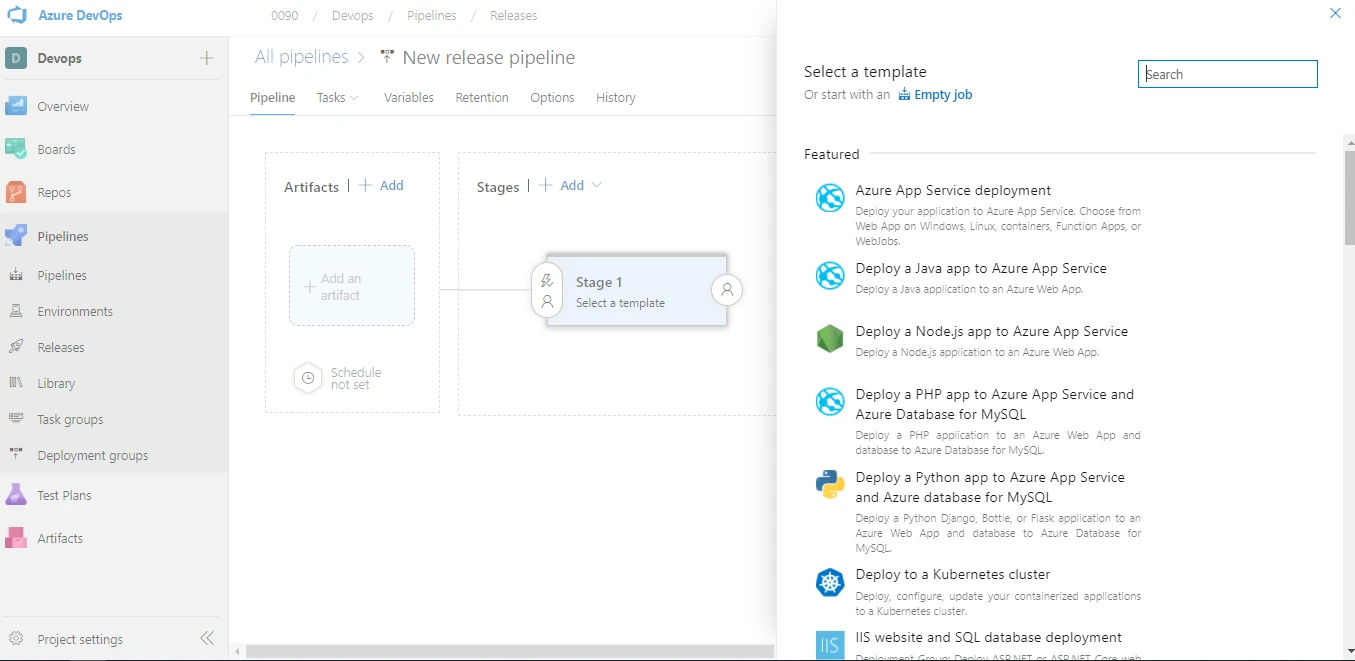Expand the Add stage dropdown arrow
This screenshot has height=661, width=1355.
596,185
